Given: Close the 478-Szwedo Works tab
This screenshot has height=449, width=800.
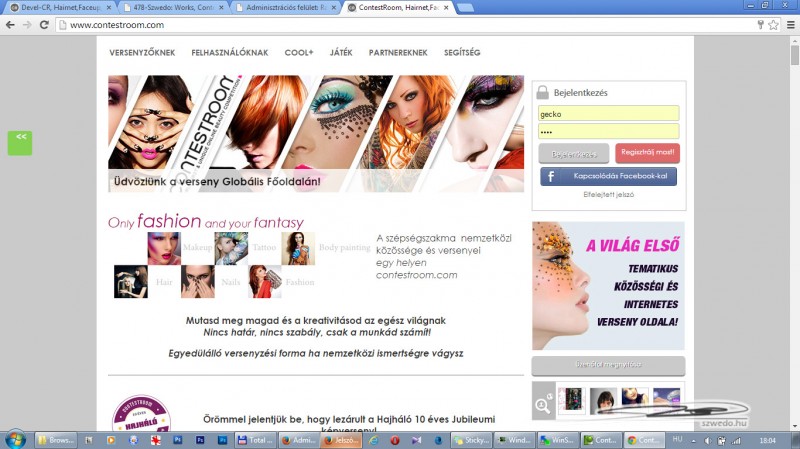Looking at the screenshot, I should tap(221, 8).
